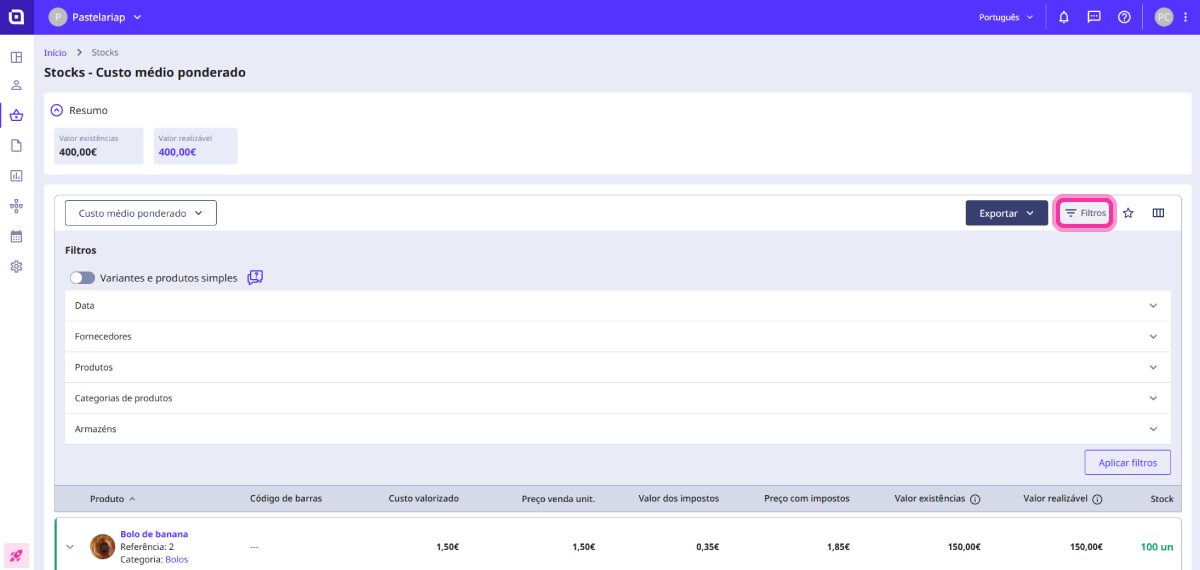Screen dimensions: 1200x570
Task: Click info icon beside Valor realizável column
Action: tap(1097, 499)
